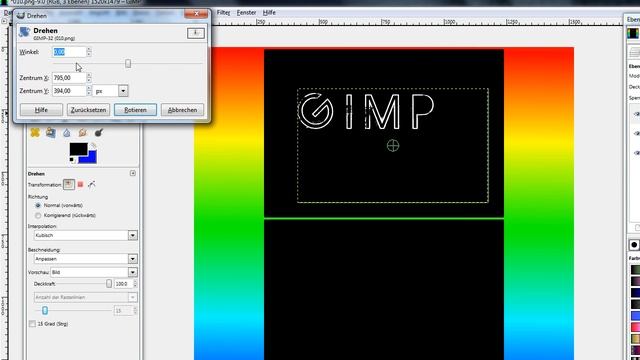Toggle visibility eye of the middle layer
The image size is (640, 360).
[637, 133]
